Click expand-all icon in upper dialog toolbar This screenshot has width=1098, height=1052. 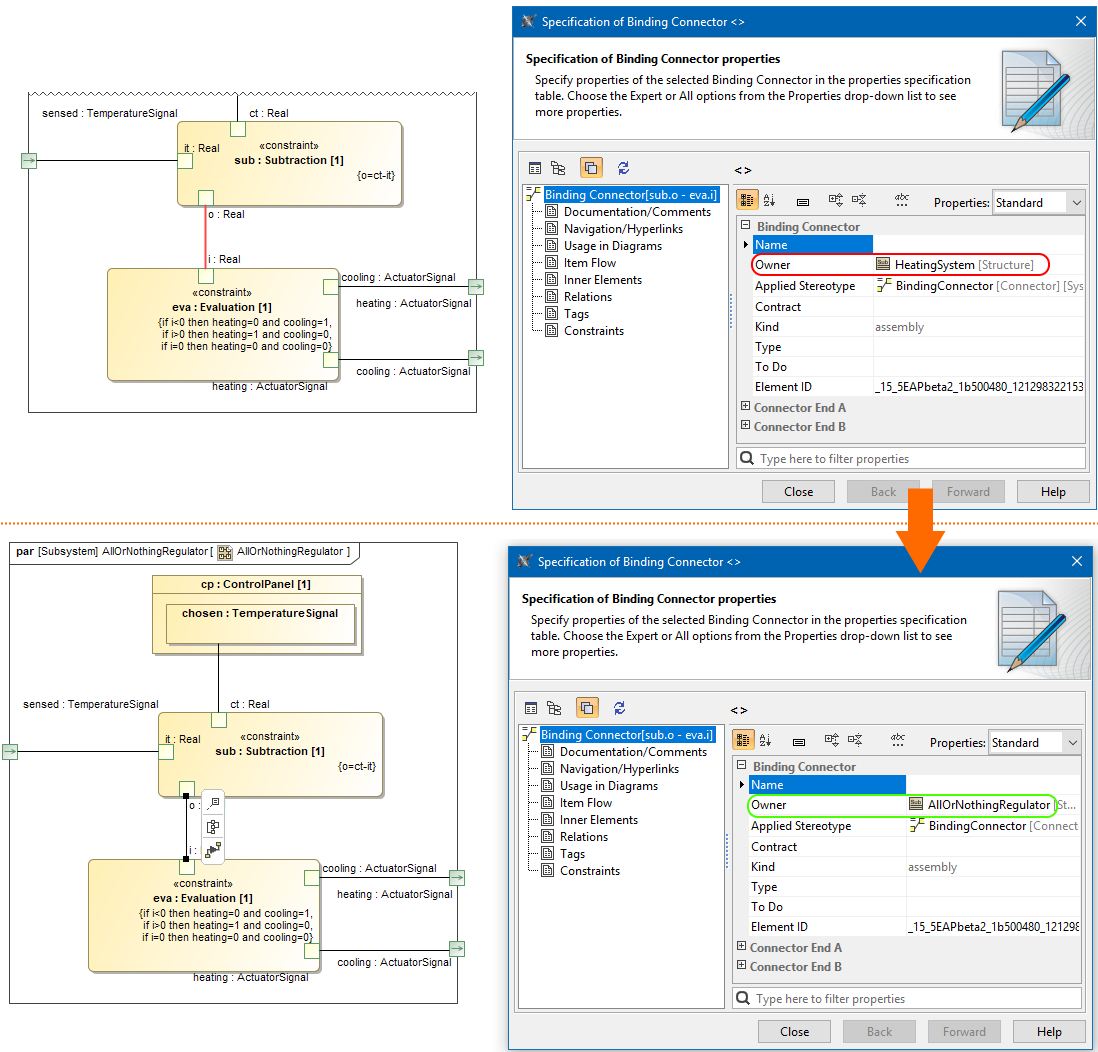(835, 200)
